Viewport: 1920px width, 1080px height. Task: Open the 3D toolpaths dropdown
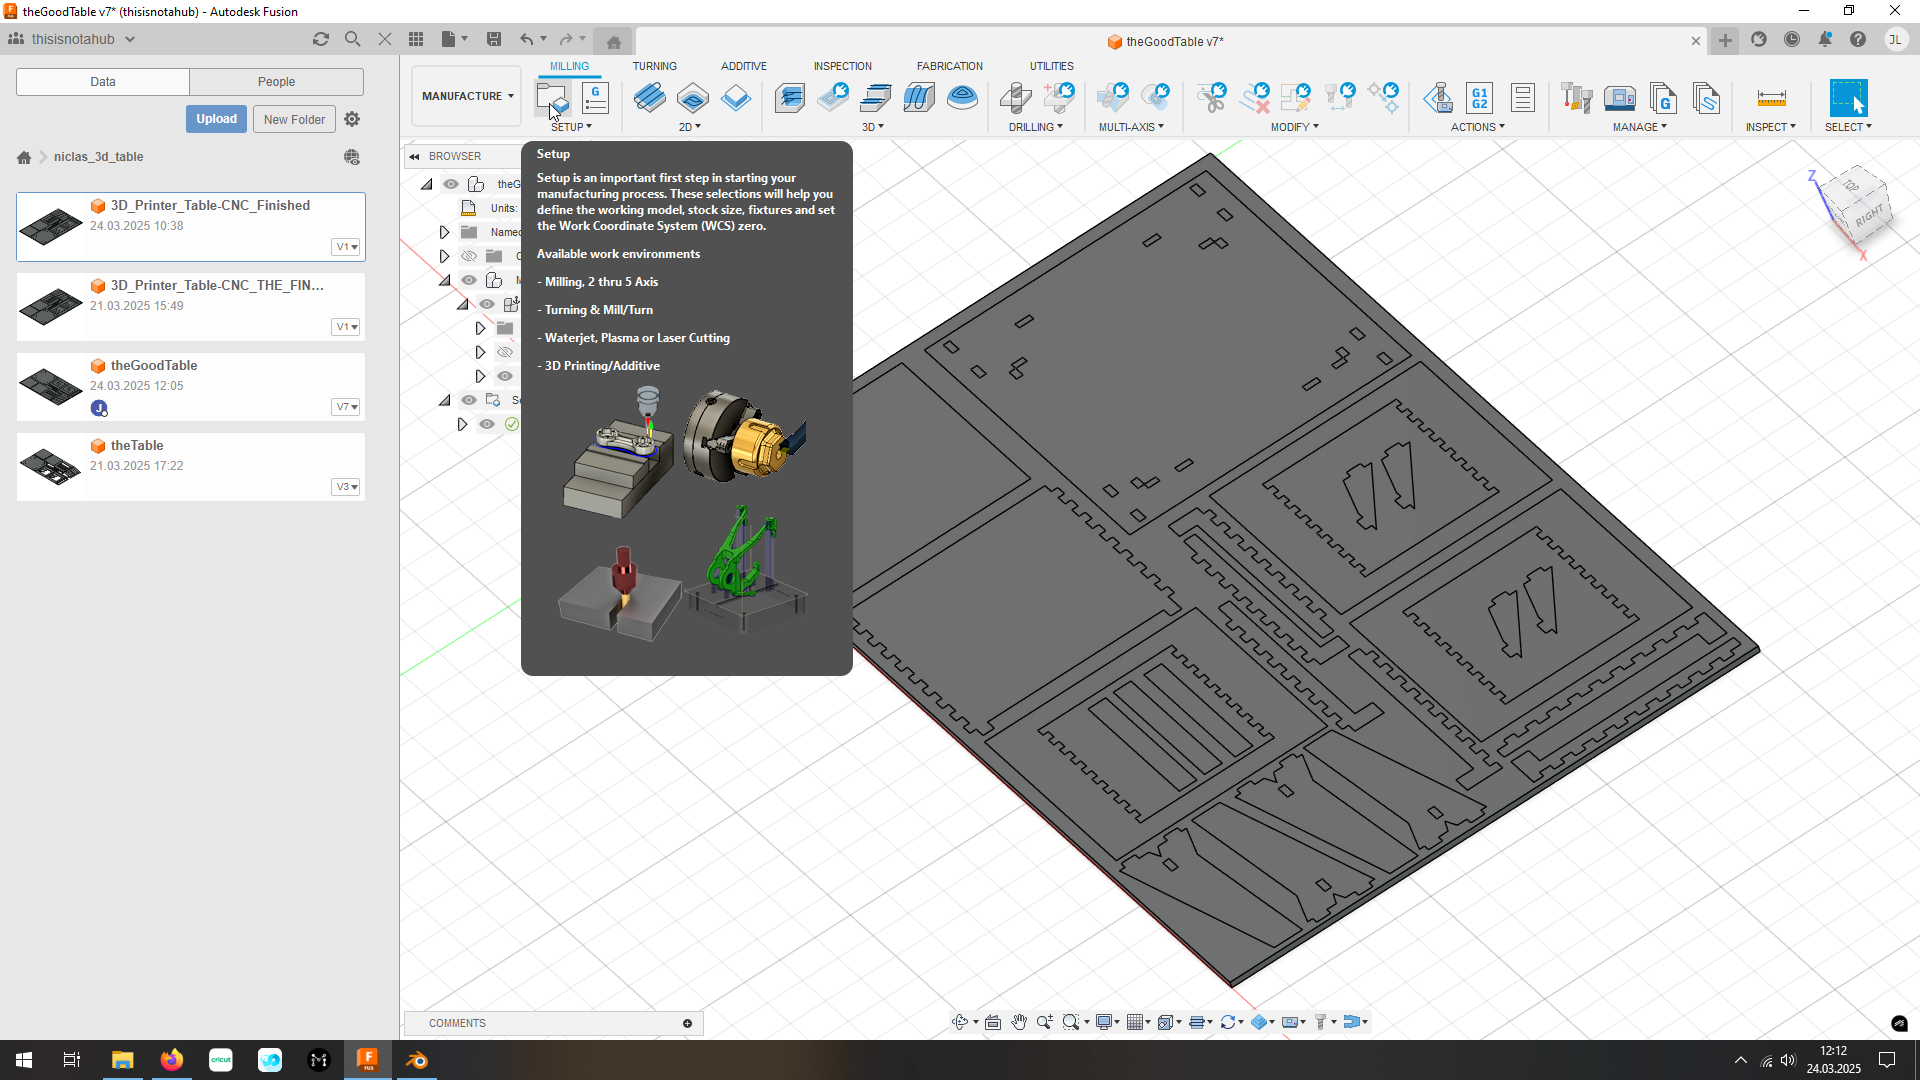pyautogui.click(x=873, y=127)
